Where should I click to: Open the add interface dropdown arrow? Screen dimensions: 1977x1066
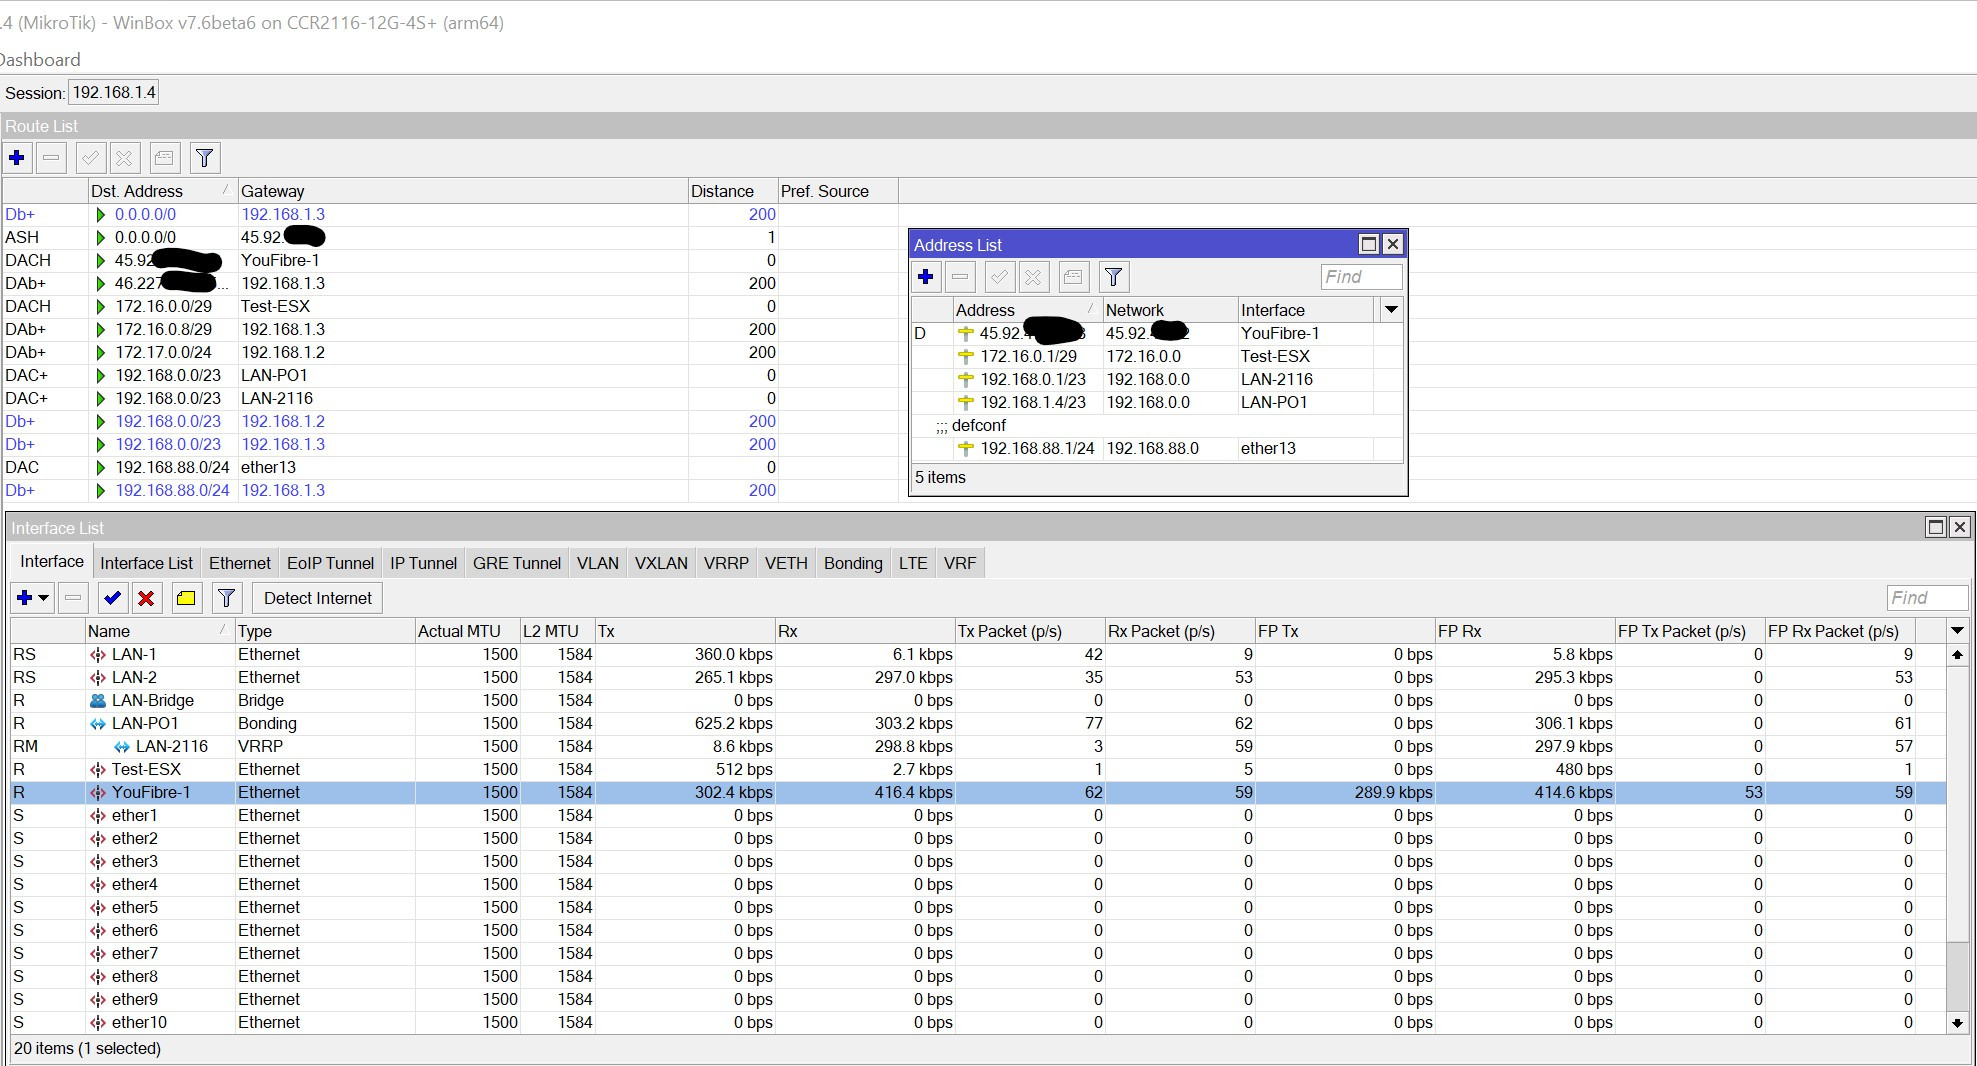43,598
